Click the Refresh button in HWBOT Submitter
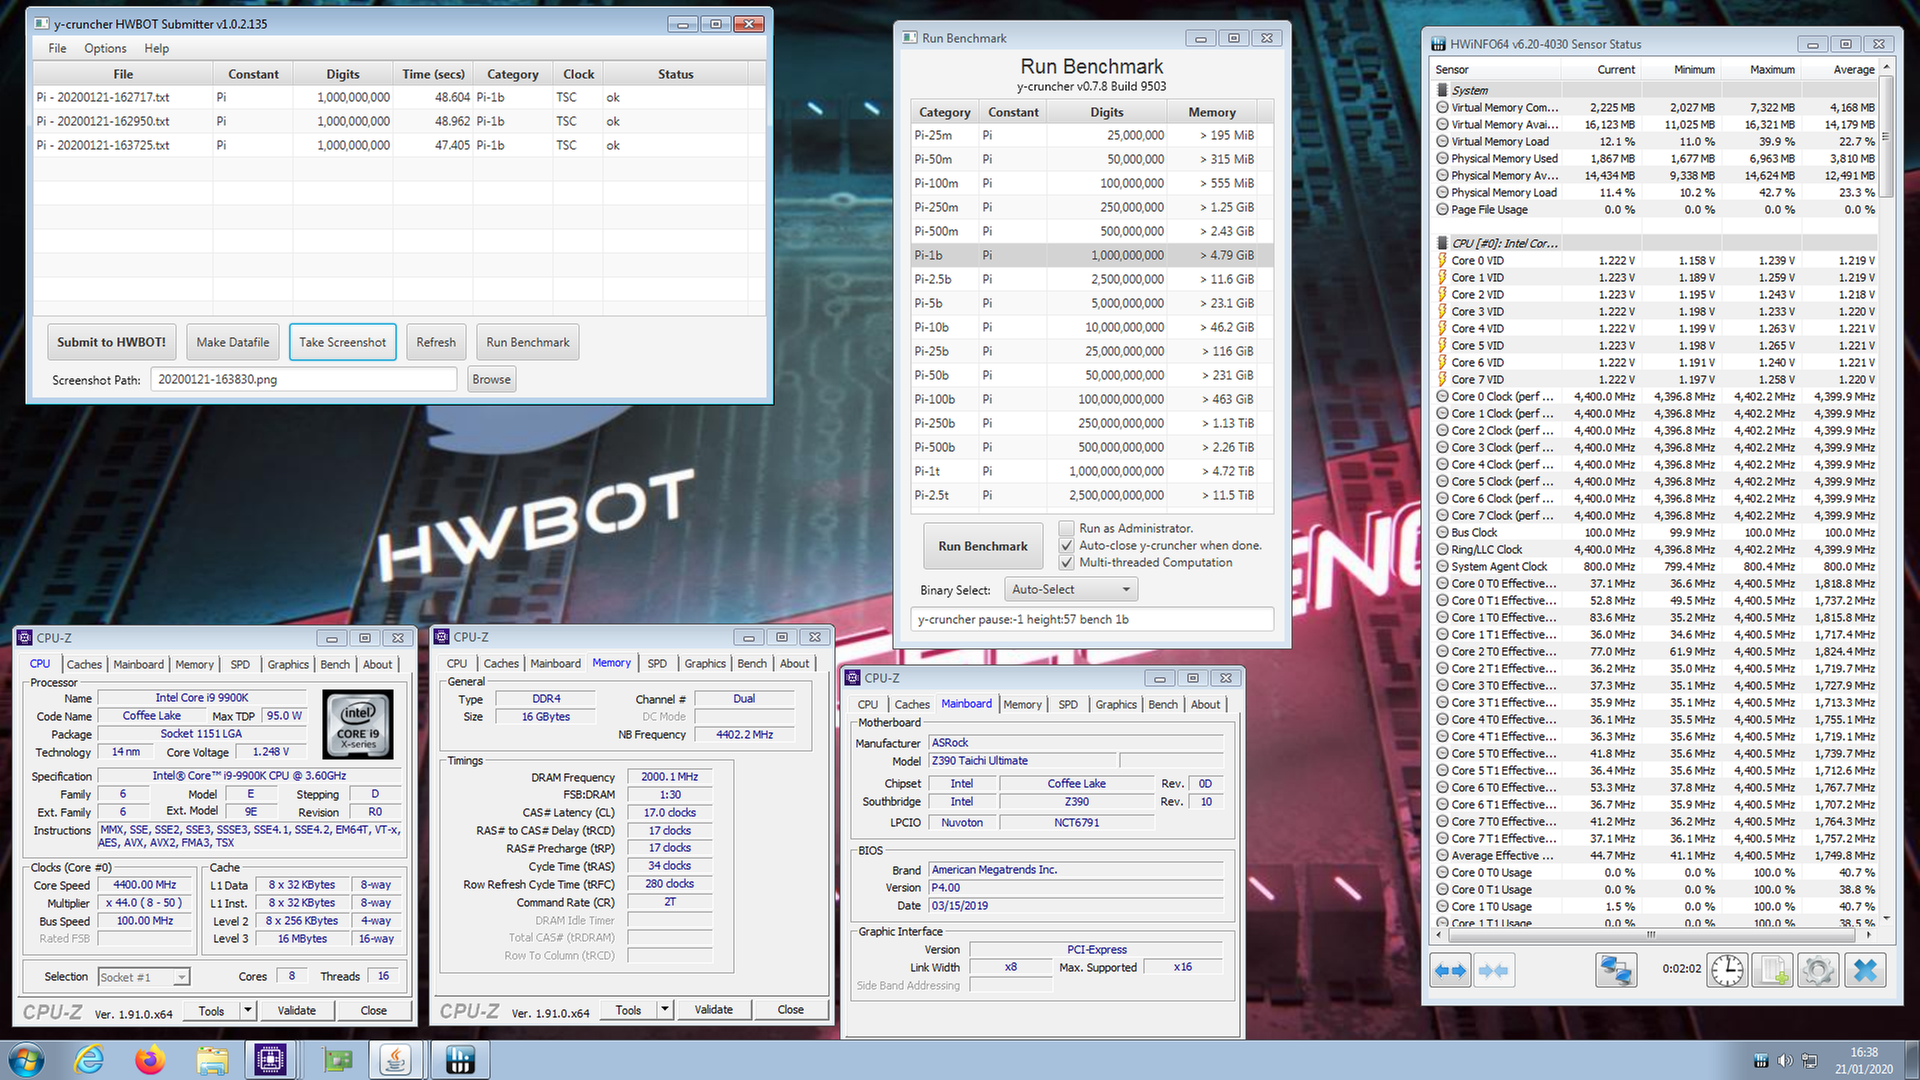The image size is (1920, 1080). tap(436, 342)
